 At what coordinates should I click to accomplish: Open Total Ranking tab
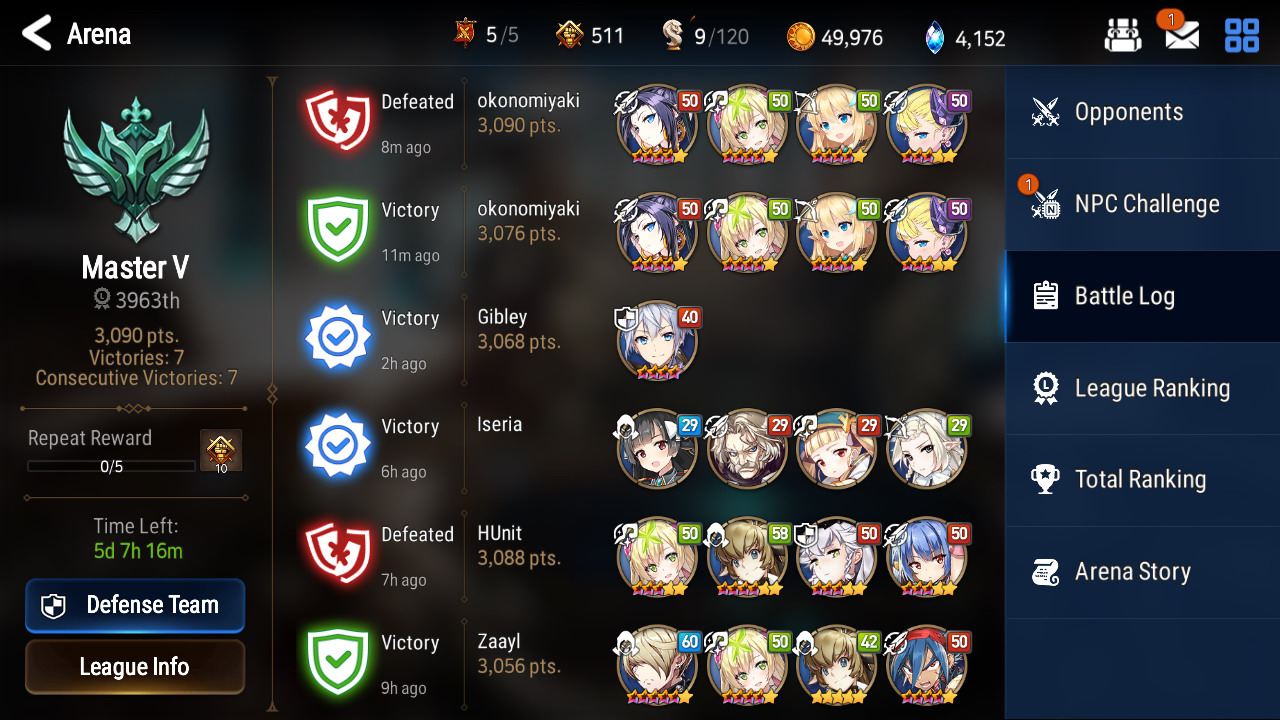1142,480
